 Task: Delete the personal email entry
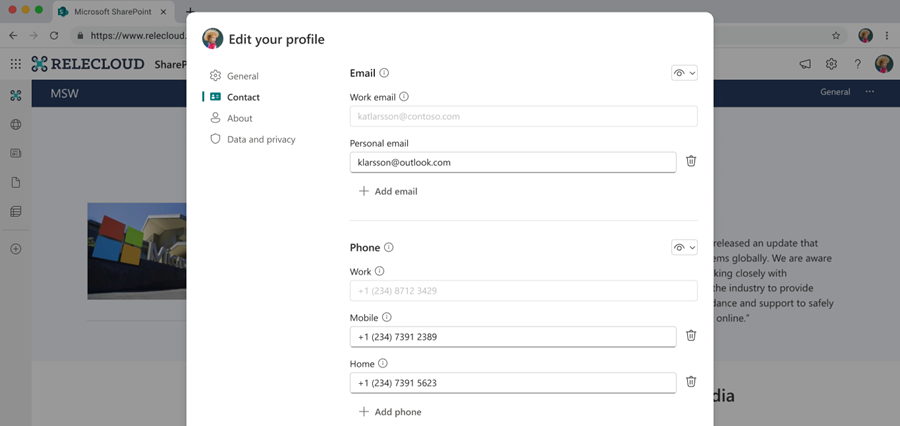(690, 161)
